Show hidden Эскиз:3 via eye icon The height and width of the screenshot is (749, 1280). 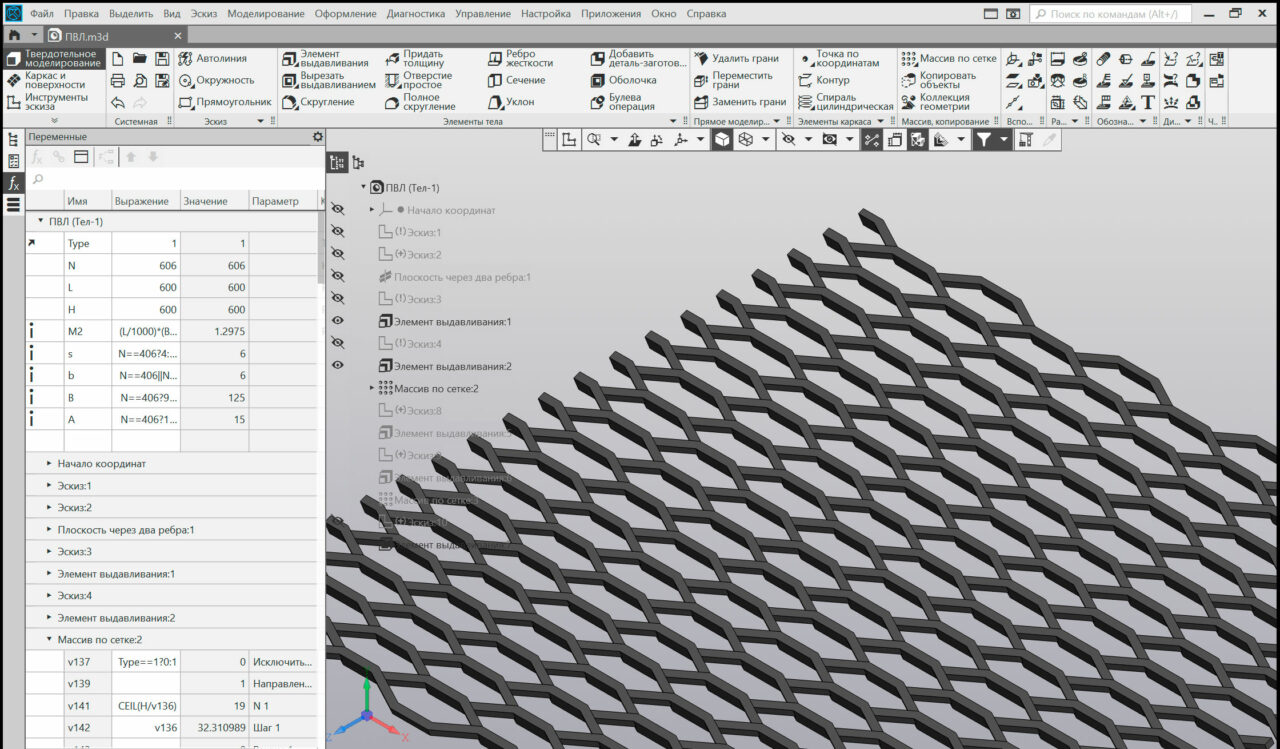(x=338, y=298)
